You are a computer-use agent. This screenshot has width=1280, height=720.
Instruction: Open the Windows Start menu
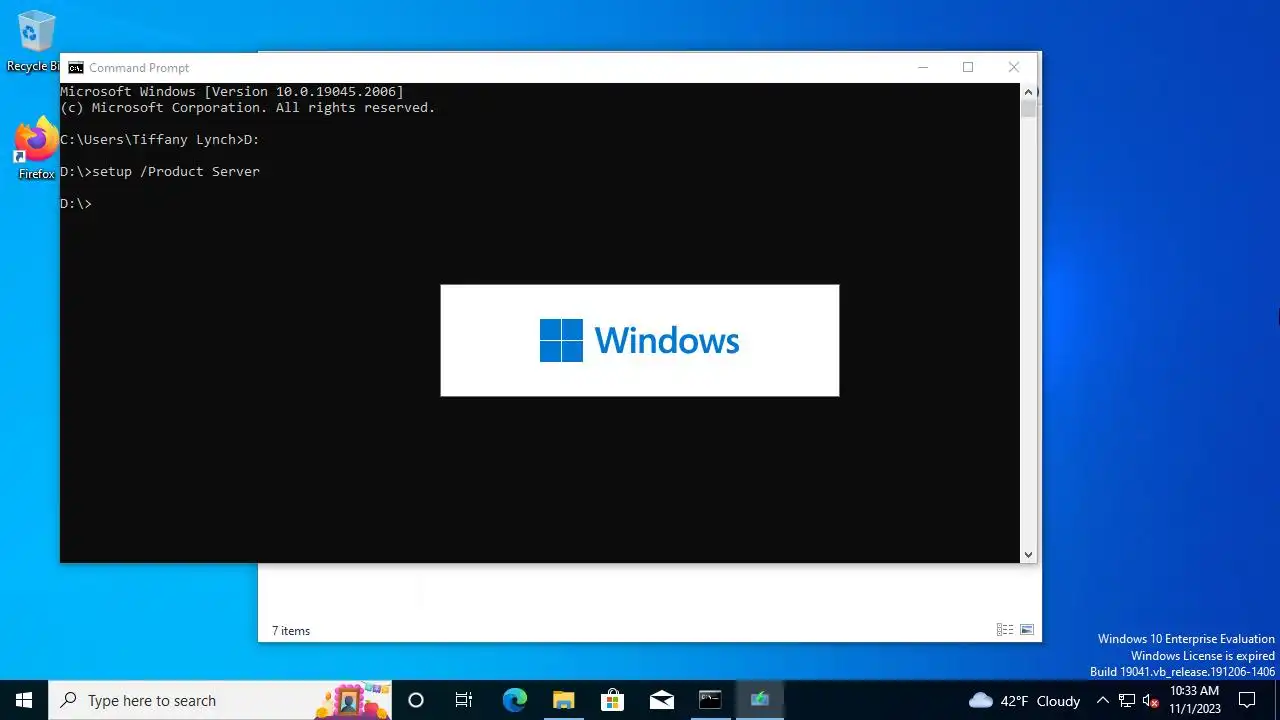24,700
